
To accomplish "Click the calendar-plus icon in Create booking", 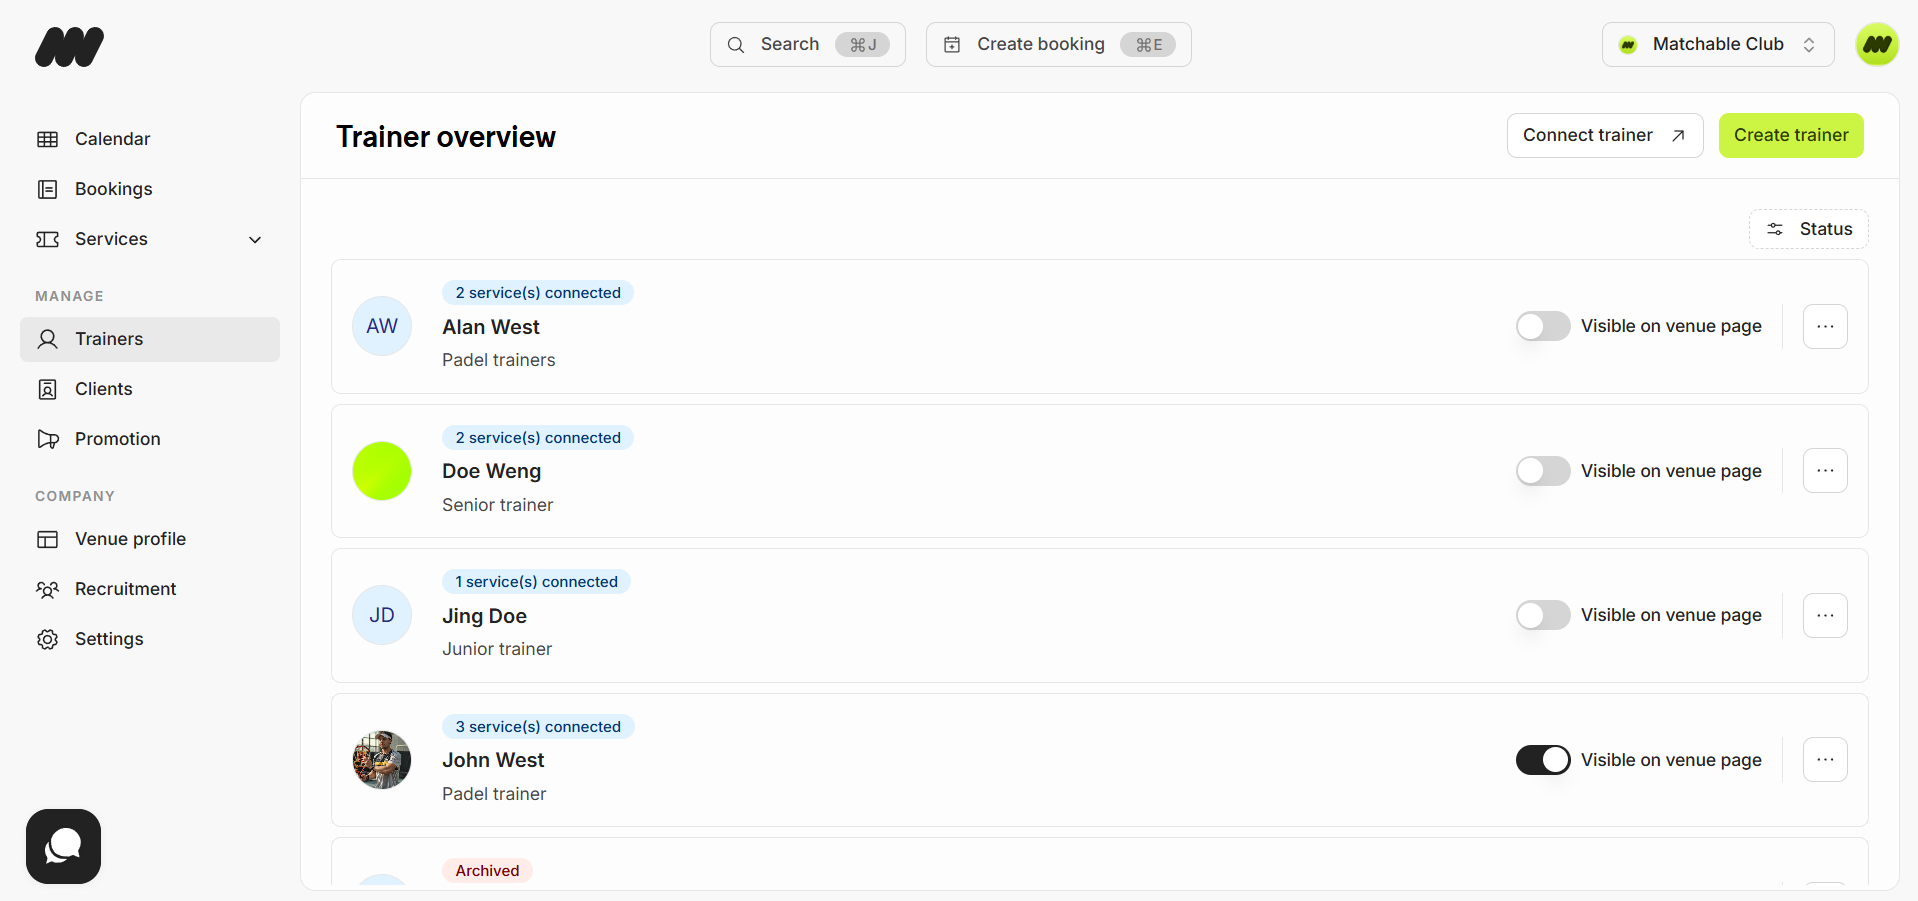I will [x=952, y=45].
